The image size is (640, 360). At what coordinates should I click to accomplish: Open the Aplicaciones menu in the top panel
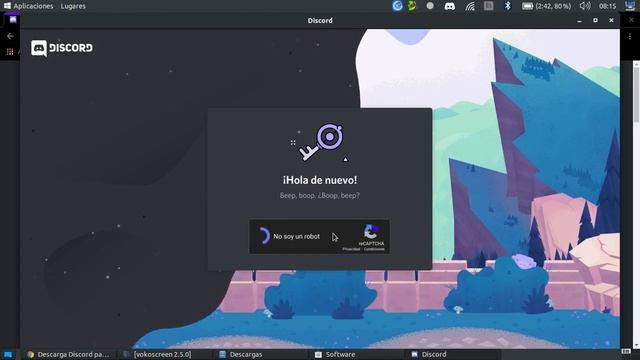tap(29, 6)
